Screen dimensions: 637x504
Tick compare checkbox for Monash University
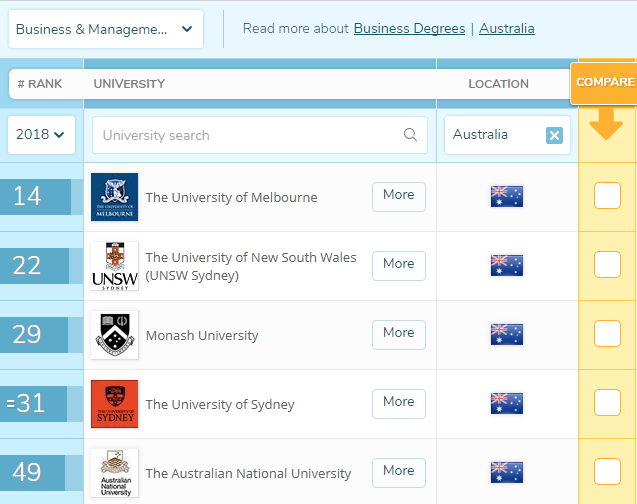[607, 333]
